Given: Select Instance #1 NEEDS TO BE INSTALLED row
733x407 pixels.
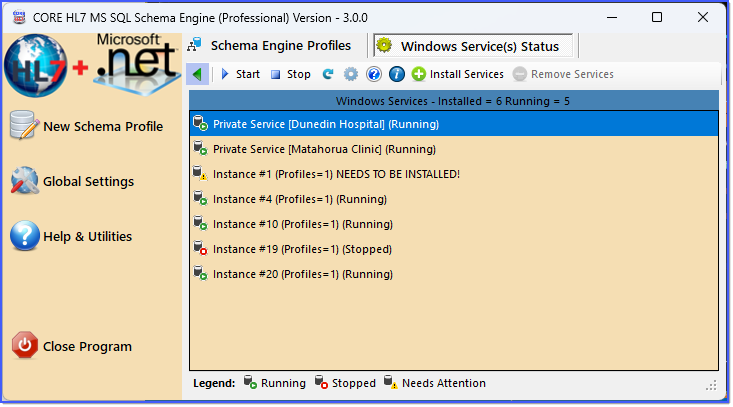Looking at the screenshot, I should pyautogui.click(x=454, y=174).
